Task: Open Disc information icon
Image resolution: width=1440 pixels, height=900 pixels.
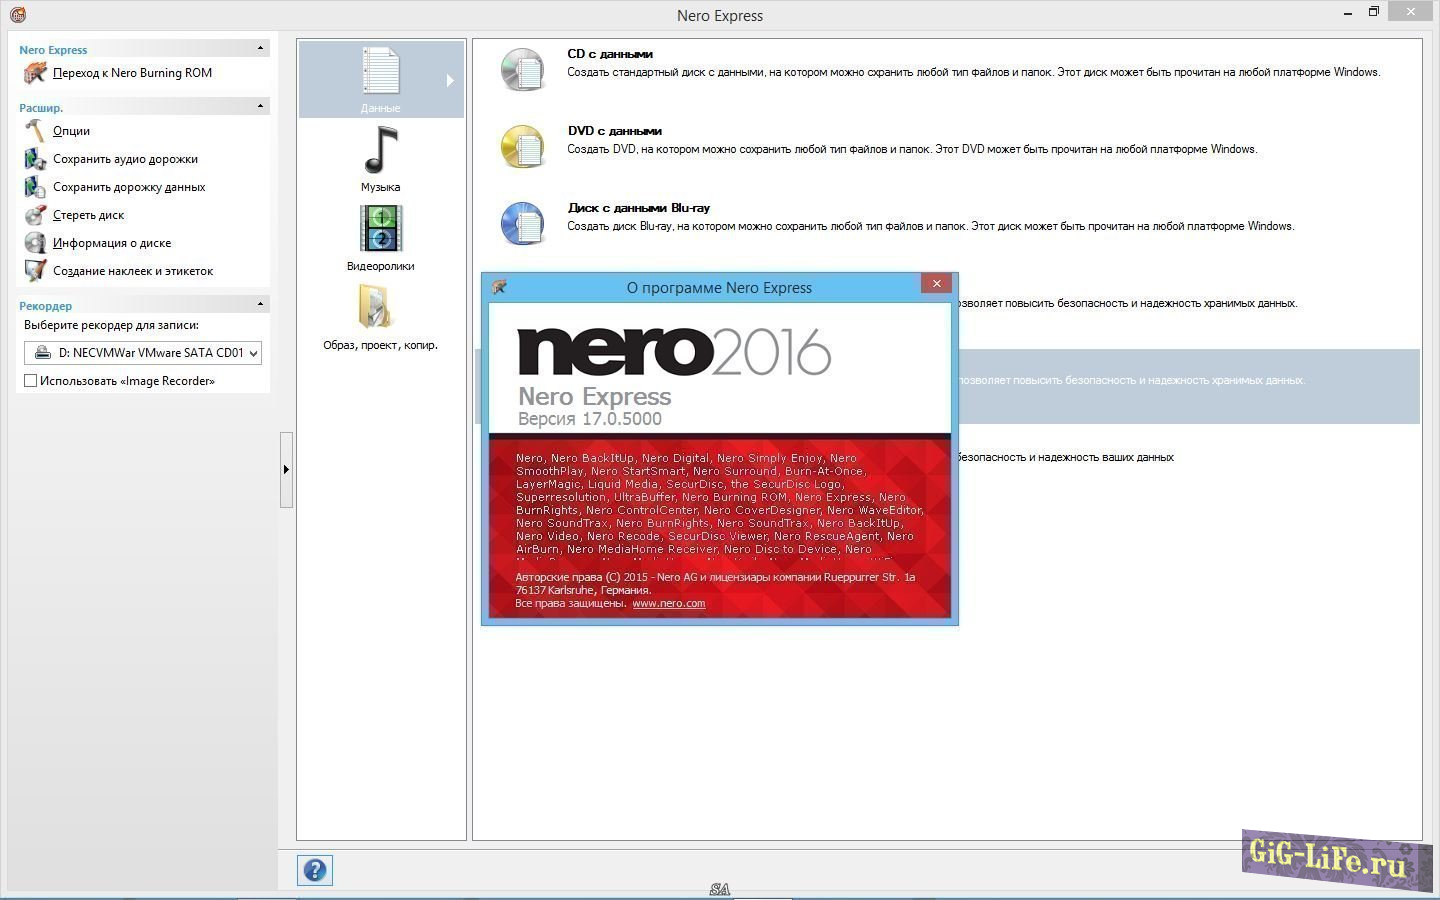Action: pyautogui.click(x=35, y=243)
